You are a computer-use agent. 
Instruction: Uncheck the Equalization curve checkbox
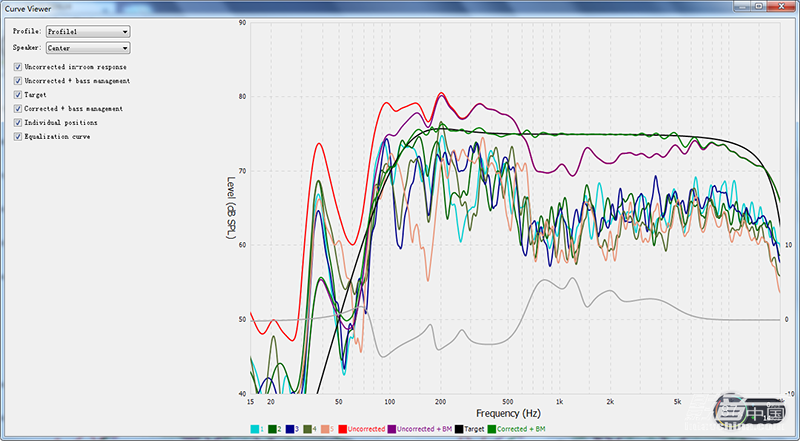[18, 136]
